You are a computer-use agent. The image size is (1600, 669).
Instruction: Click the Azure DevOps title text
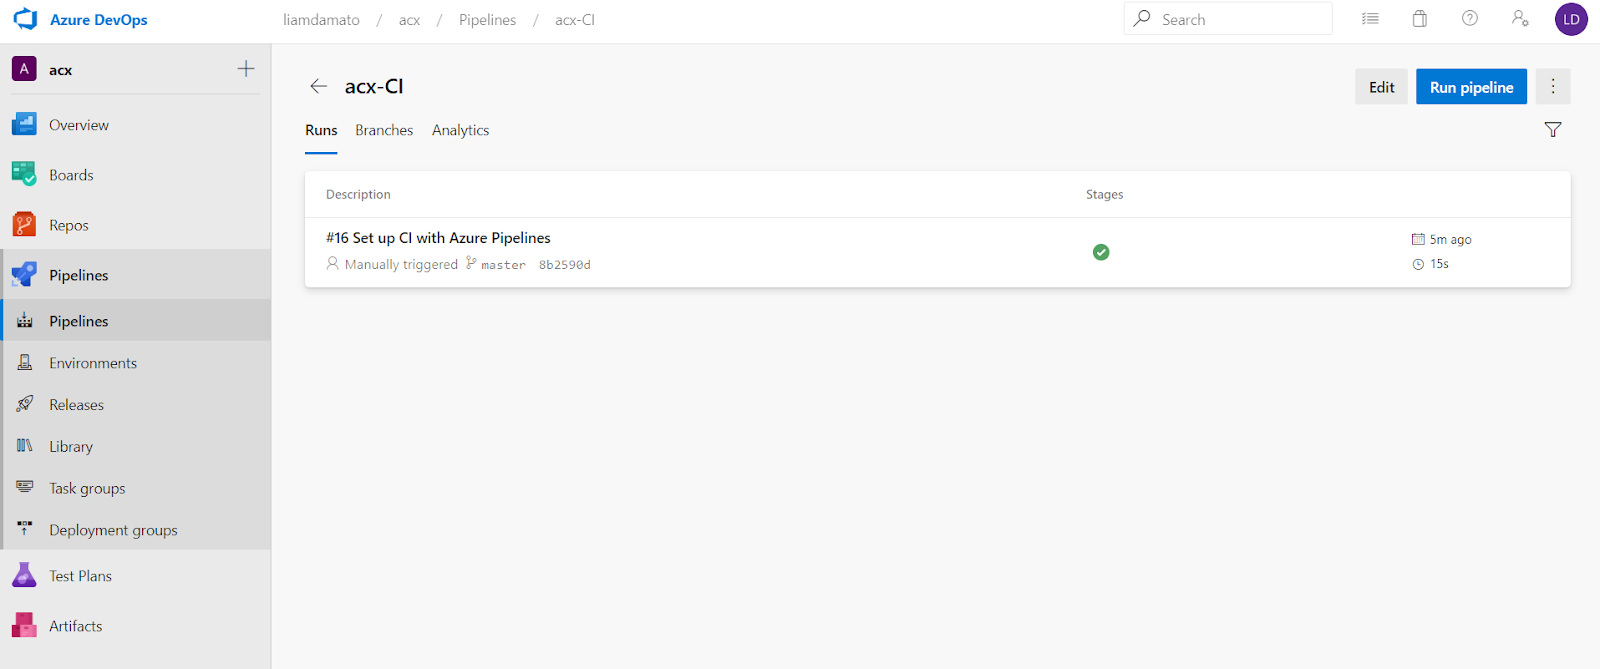coord(99,20)
